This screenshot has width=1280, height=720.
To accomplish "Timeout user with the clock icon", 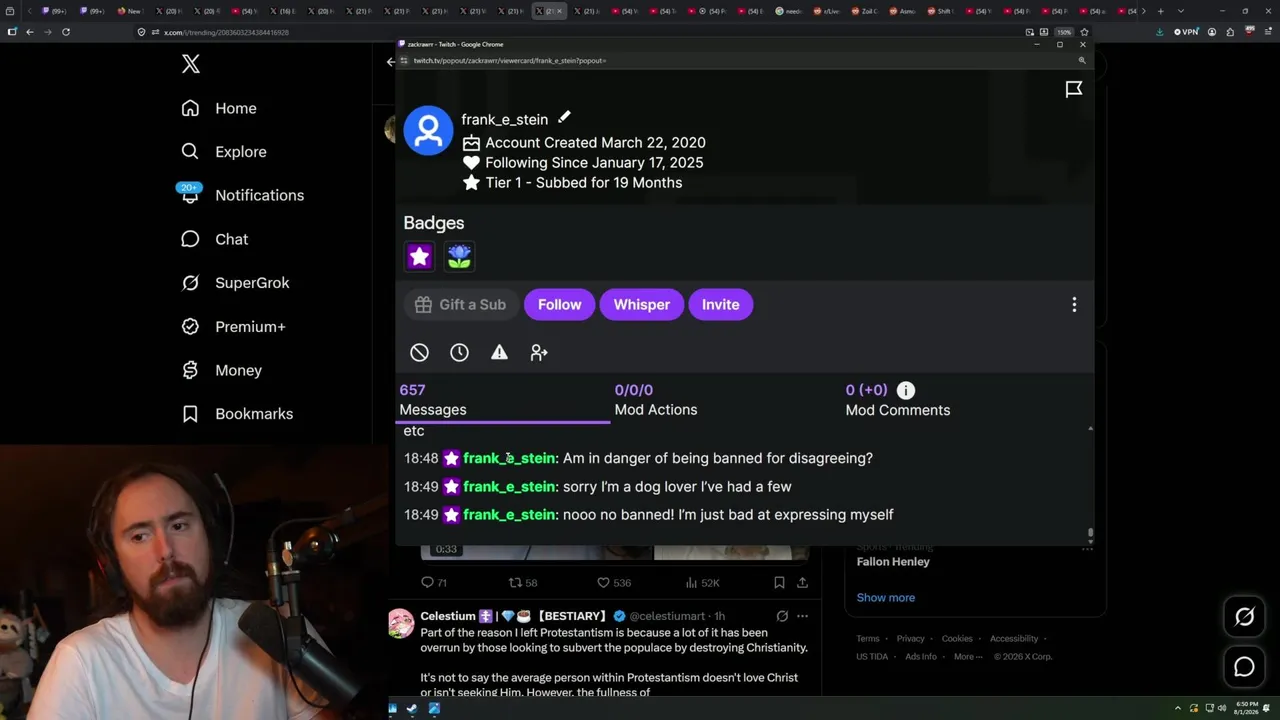I will [459, 352].
